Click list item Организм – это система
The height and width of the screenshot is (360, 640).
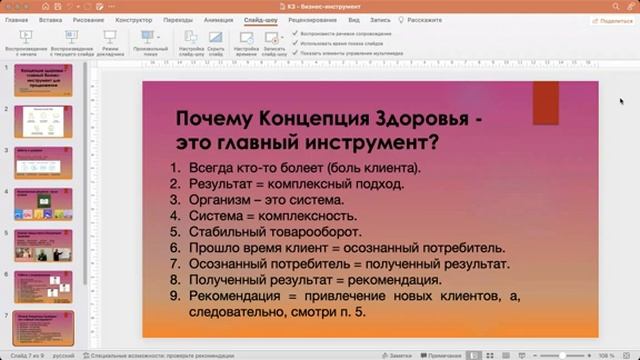coord(266,200)
